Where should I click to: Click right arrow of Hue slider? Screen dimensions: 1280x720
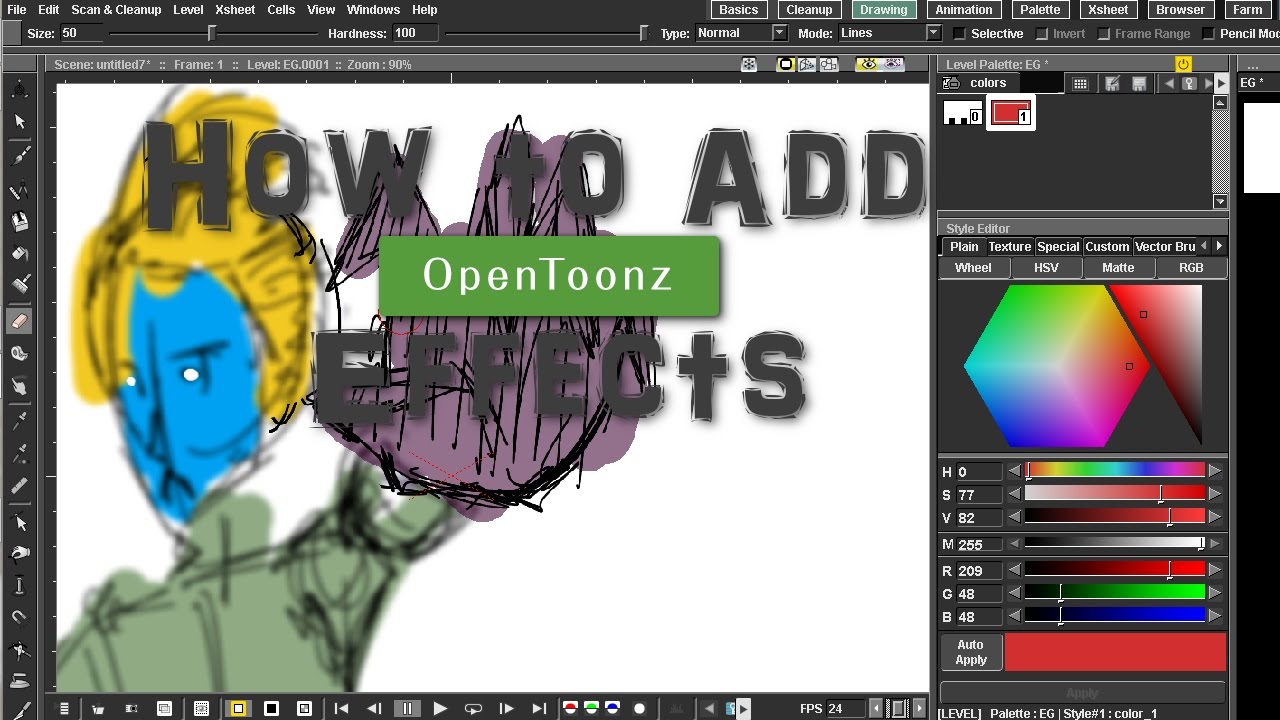click(x=1215, y=471)
